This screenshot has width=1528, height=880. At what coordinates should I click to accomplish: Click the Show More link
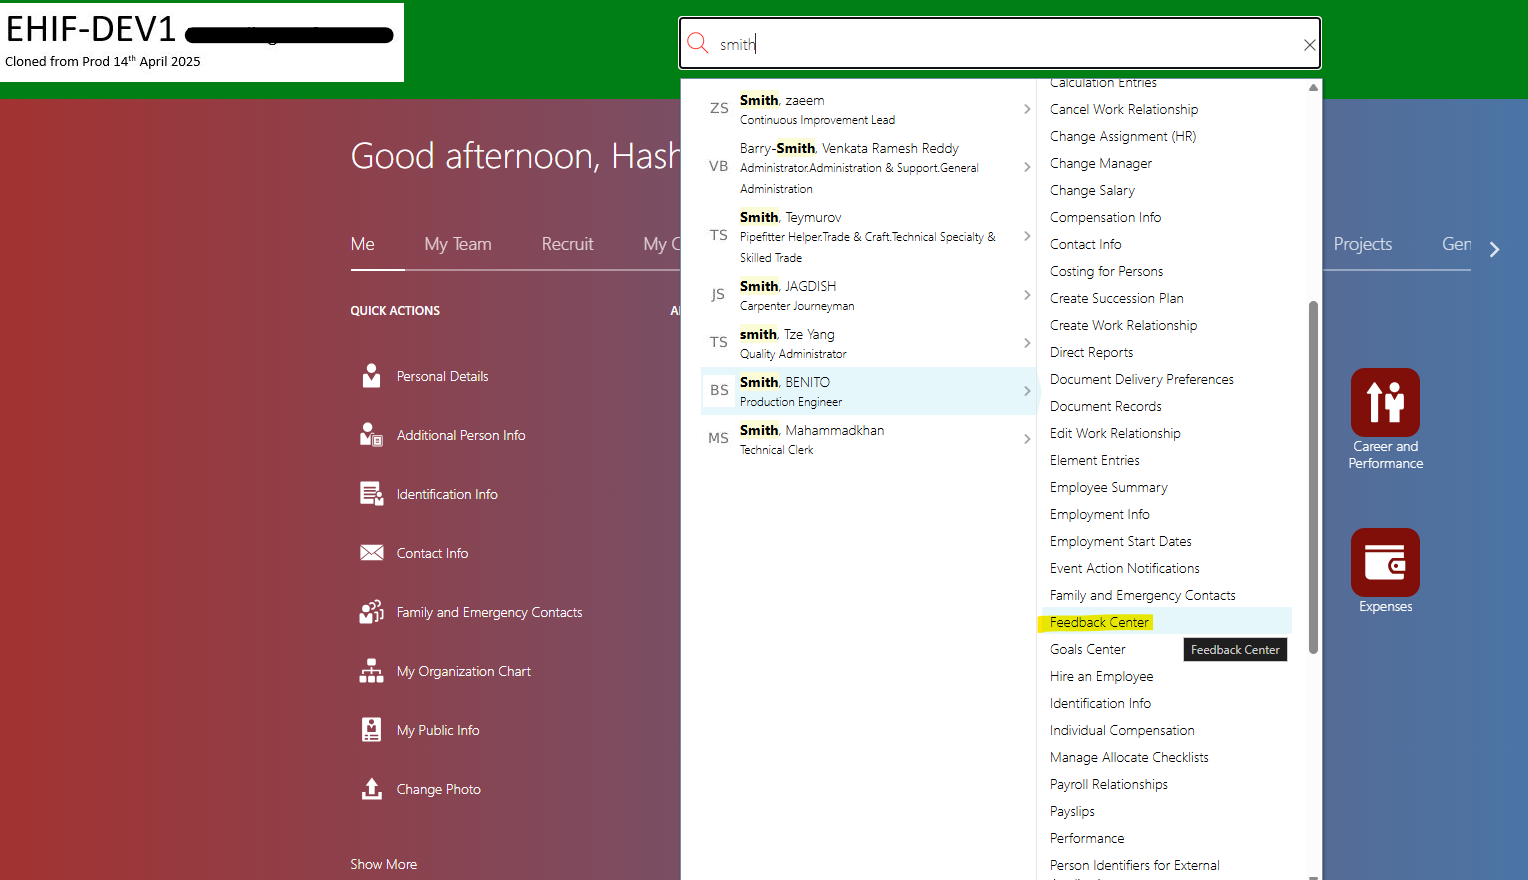point(383,864)
